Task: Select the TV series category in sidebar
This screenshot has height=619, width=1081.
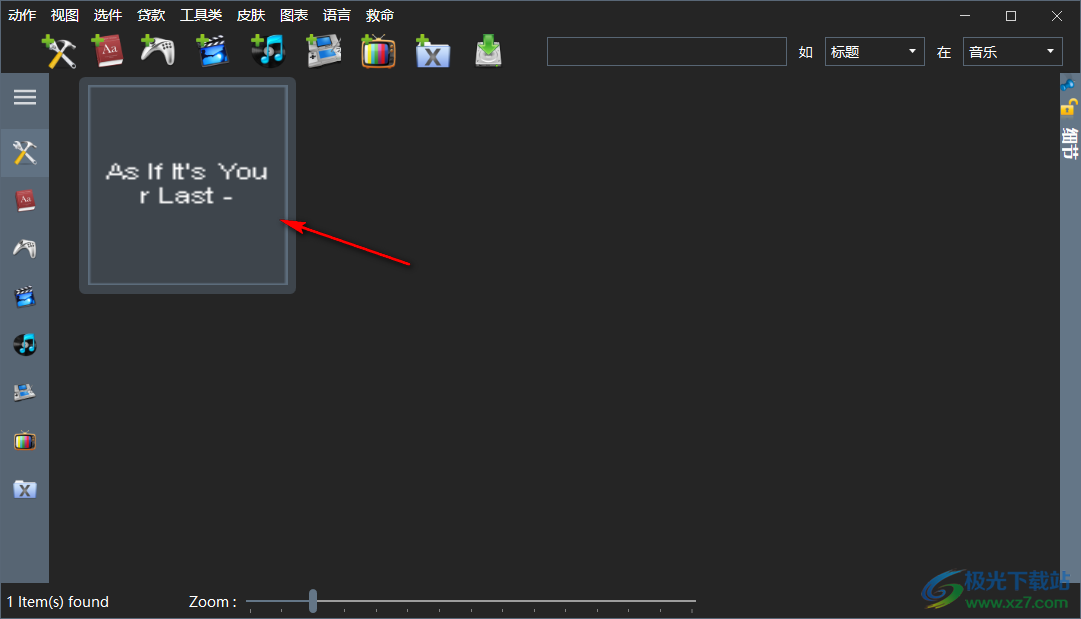Action: click(x=25, y=441)
